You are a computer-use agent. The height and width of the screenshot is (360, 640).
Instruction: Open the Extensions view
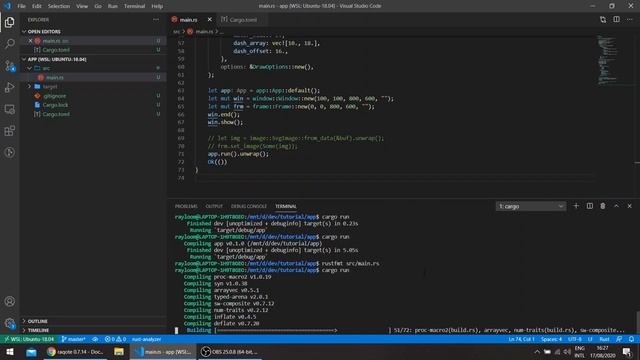[9, 131]
